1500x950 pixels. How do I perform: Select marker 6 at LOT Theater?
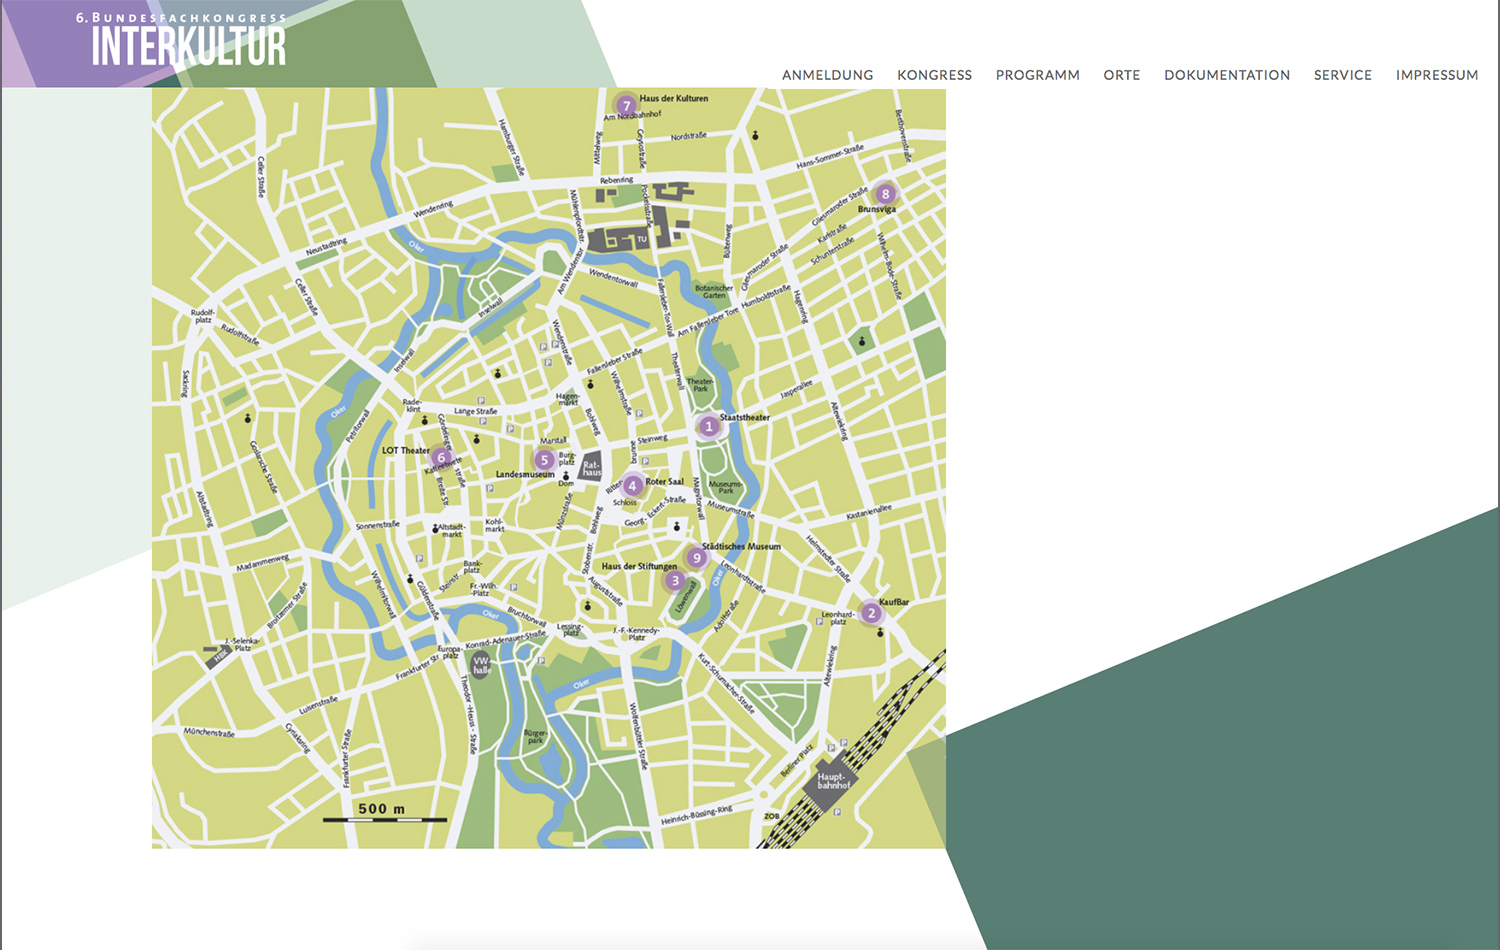pyautogui.click(x=441, y=458)
